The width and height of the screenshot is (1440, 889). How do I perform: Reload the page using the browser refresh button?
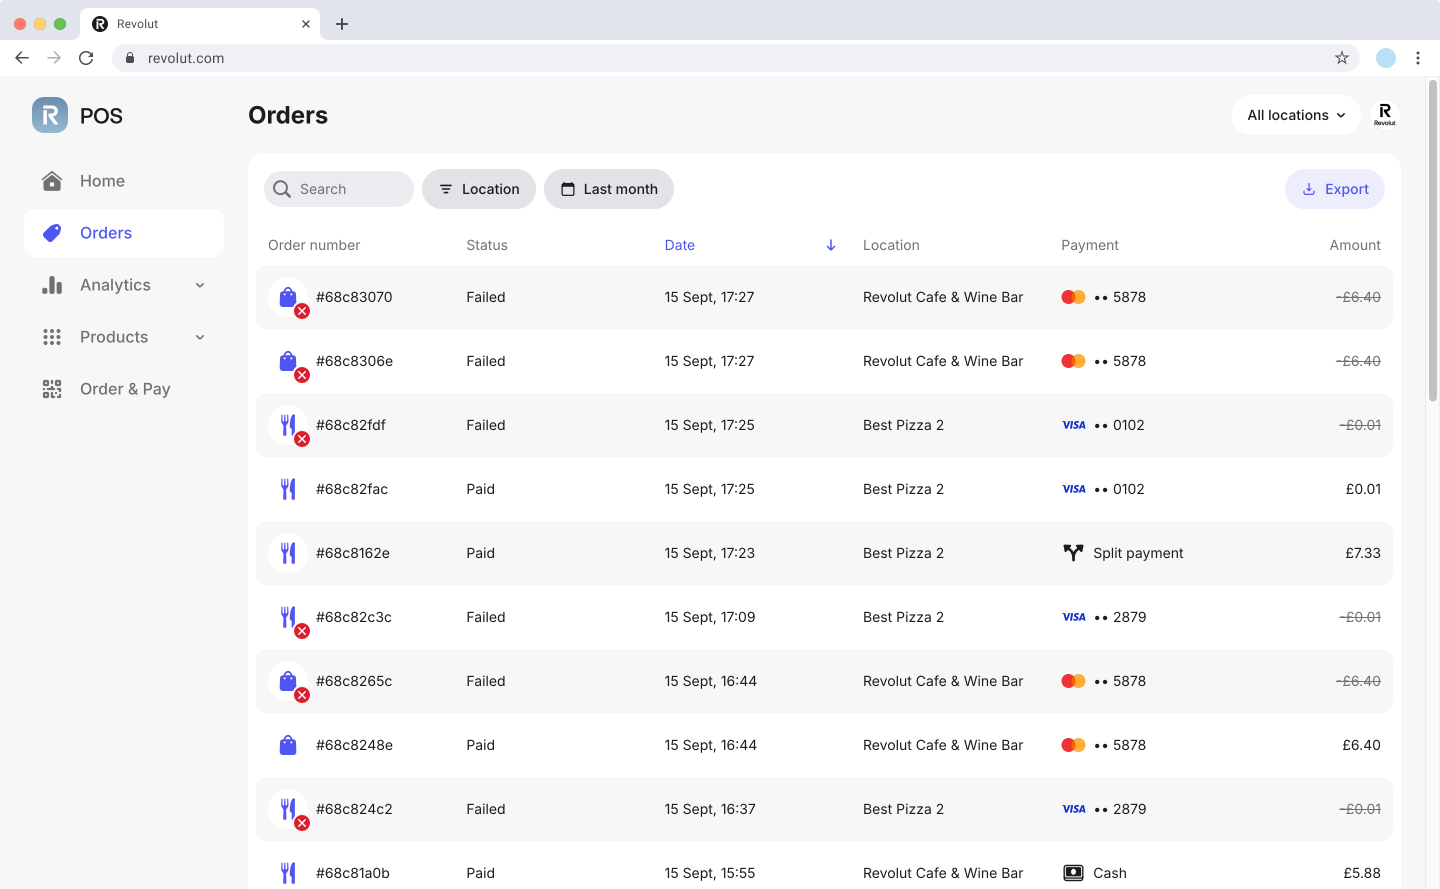(x=86, y=58)
